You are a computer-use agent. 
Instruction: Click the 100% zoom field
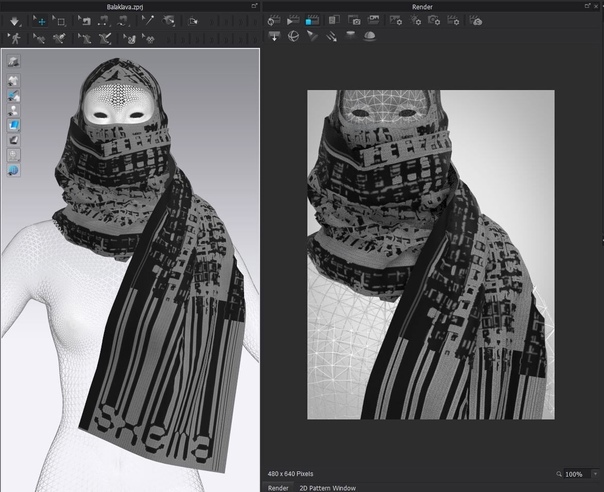coord(573,473)
